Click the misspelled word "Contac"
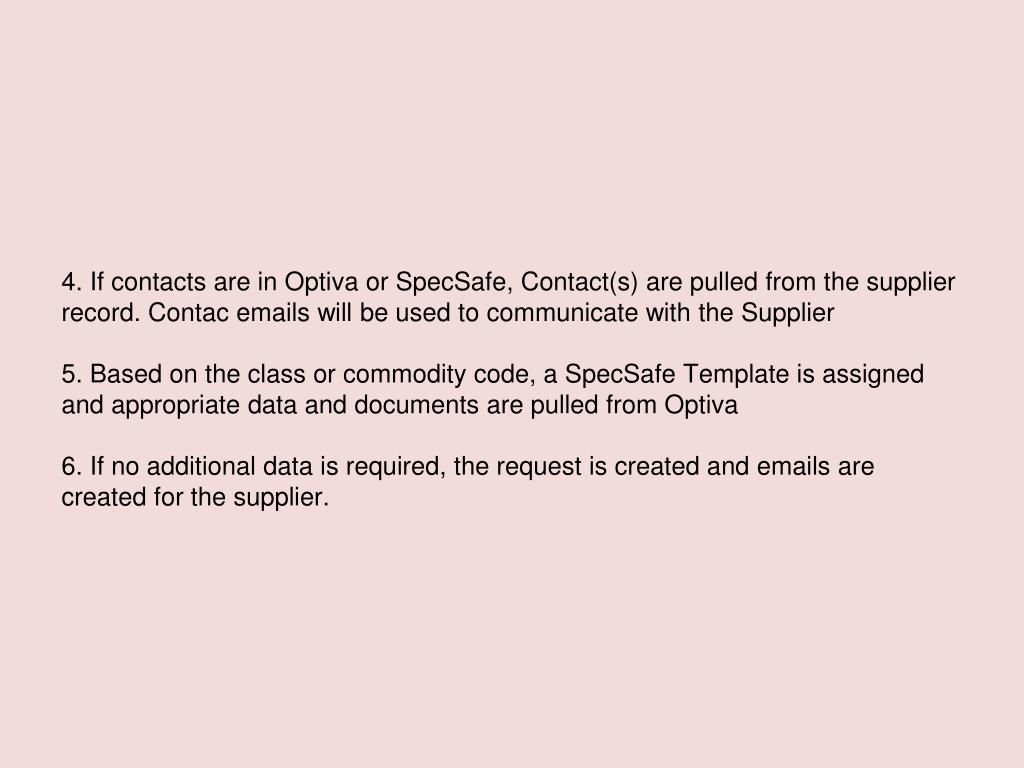Viewport: 1024px width, 768px height. pos(189,313)
